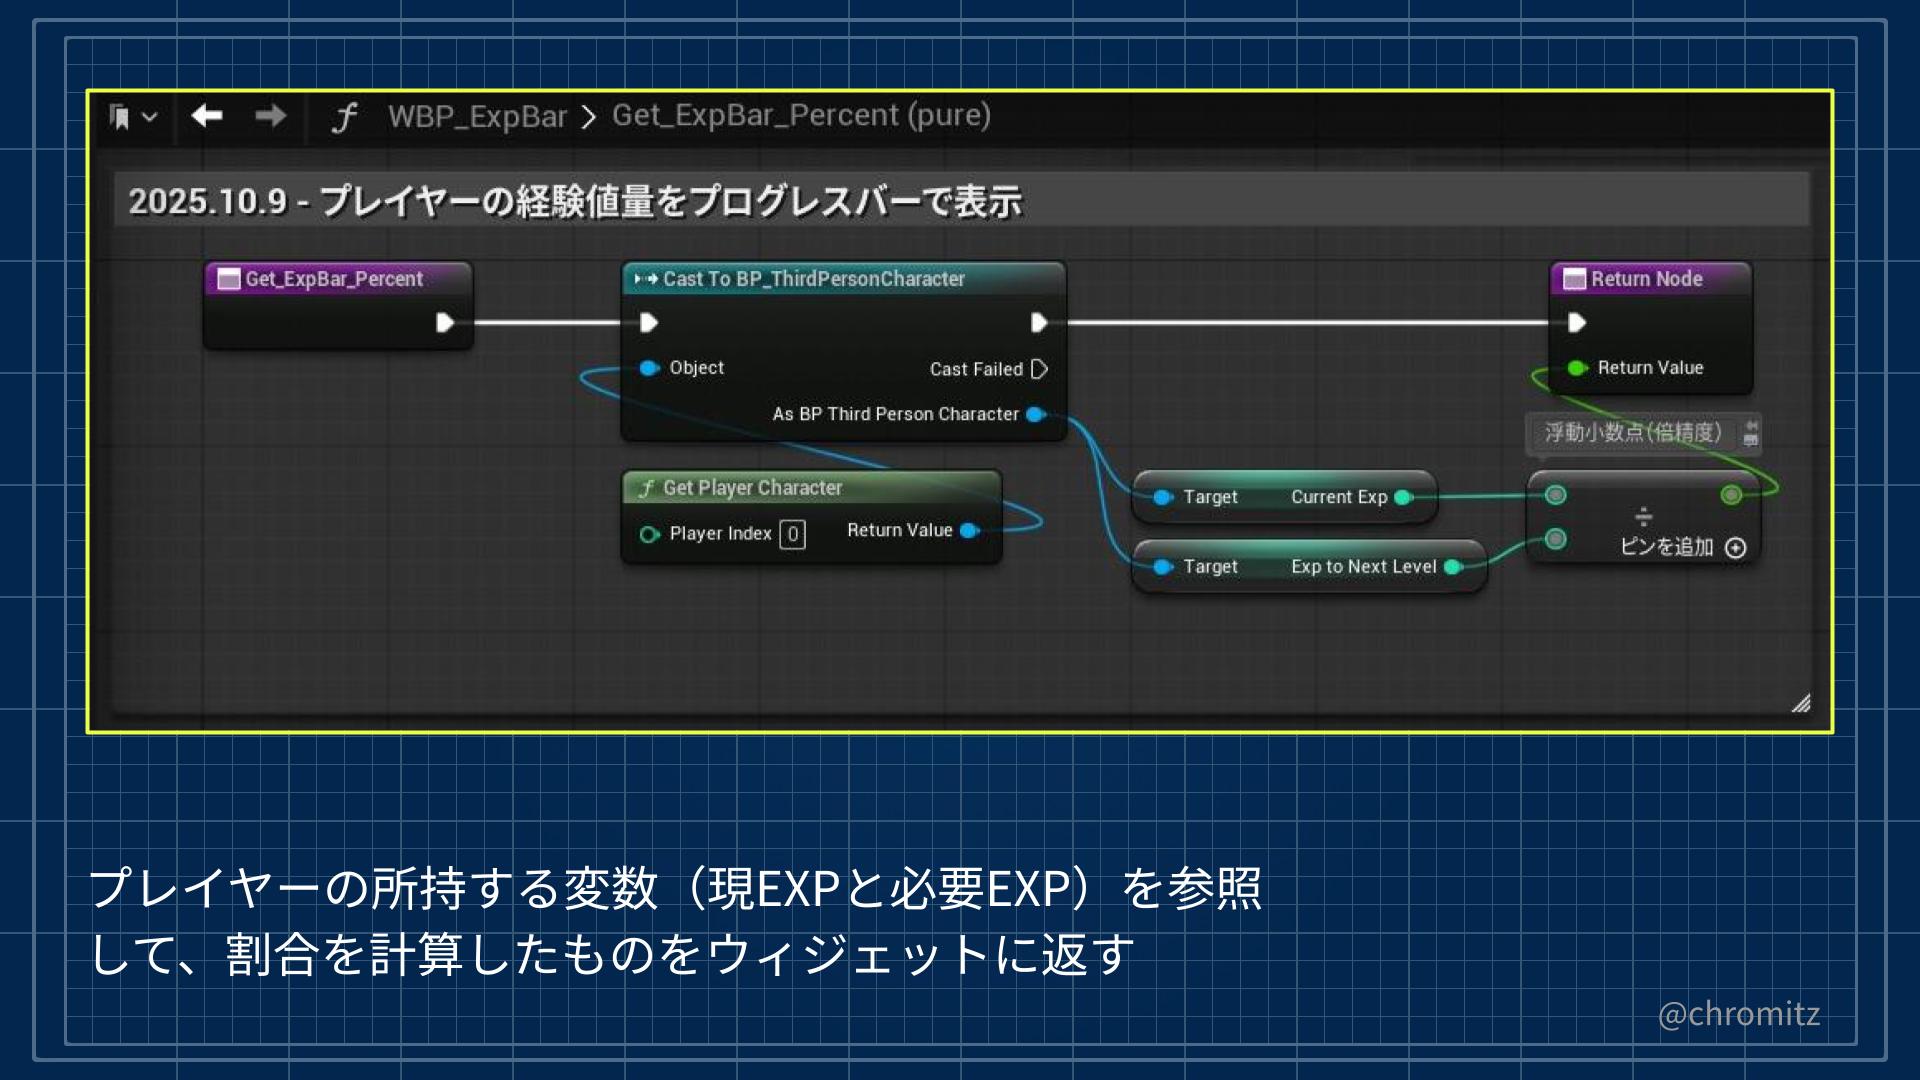Click the Player Index value field
Viewport: 1920px width, 1080px height.
[792, 534]
